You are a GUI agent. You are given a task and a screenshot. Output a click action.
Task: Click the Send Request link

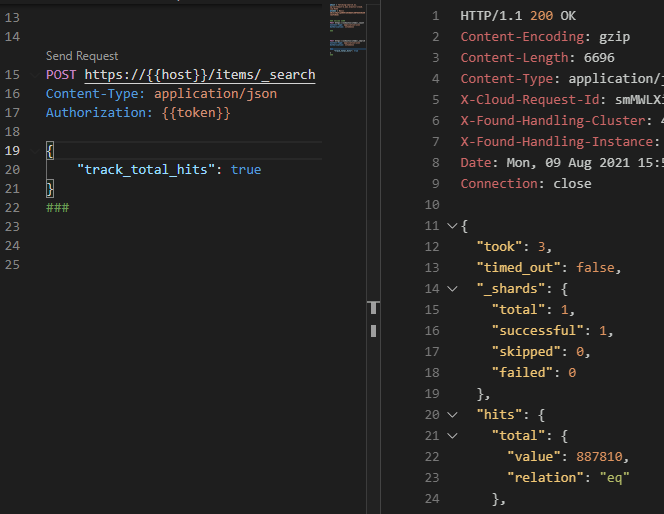[x=82, y=56]
